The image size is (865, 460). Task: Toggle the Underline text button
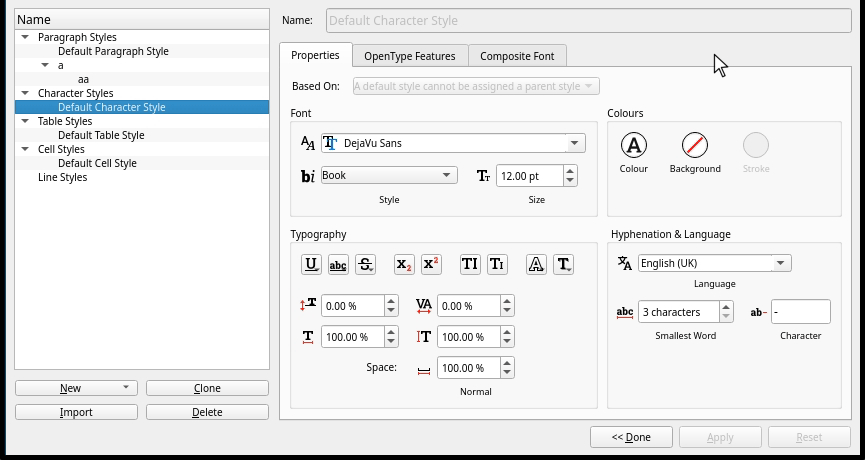click(311, 264)
